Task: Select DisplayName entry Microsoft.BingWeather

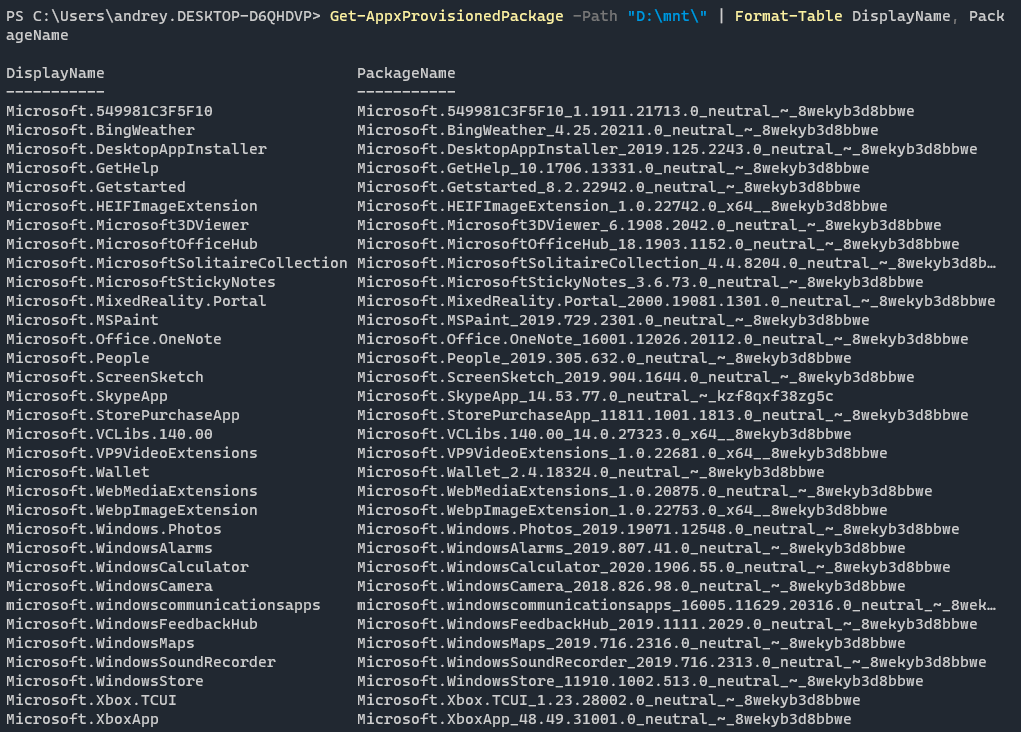Action: (100, 130)
